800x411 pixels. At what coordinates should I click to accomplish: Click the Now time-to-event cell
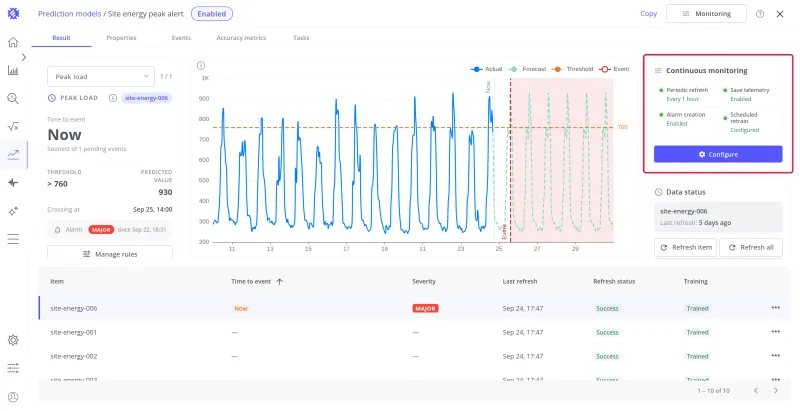point(241,308)
